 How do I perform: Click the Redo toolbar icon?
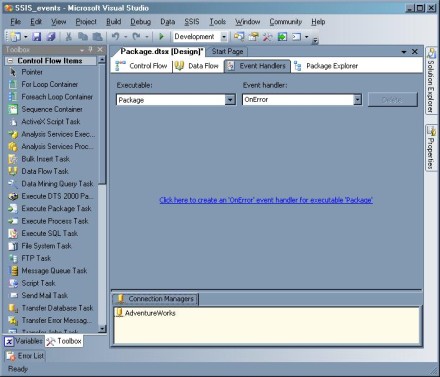pyautogui.click(x=136, y=36)
